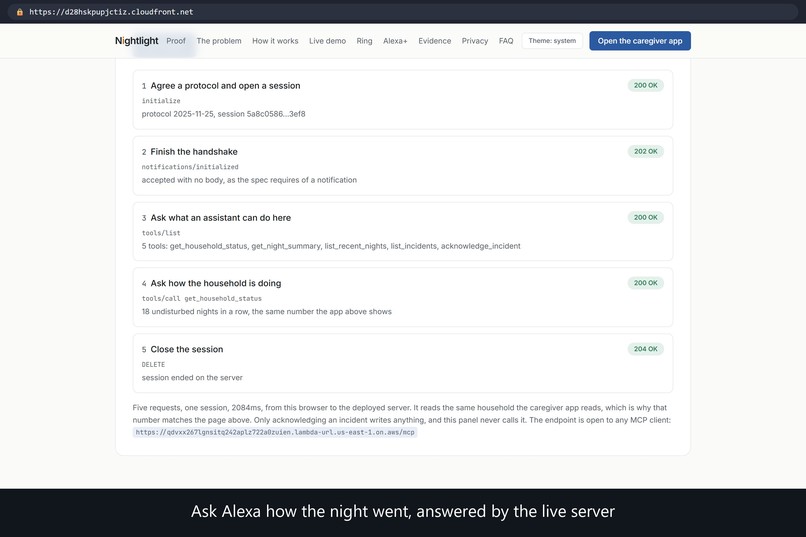This screenshot has width=806, height=537.
Task: Click the 'tools/list' method label
Action: [x=161, y=233]
